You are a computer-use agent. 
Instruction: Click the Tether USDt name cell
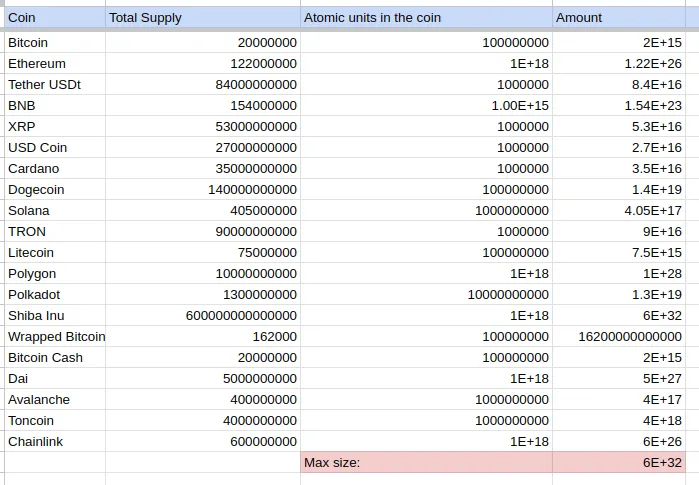click(x=52, y=85)
